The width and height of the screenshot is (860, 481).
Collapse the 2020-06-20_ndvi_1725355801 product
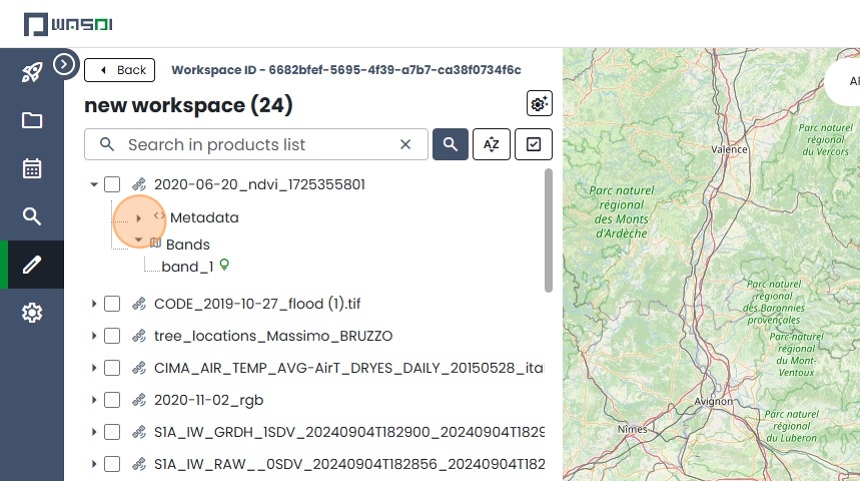click(x=94, y=184)
